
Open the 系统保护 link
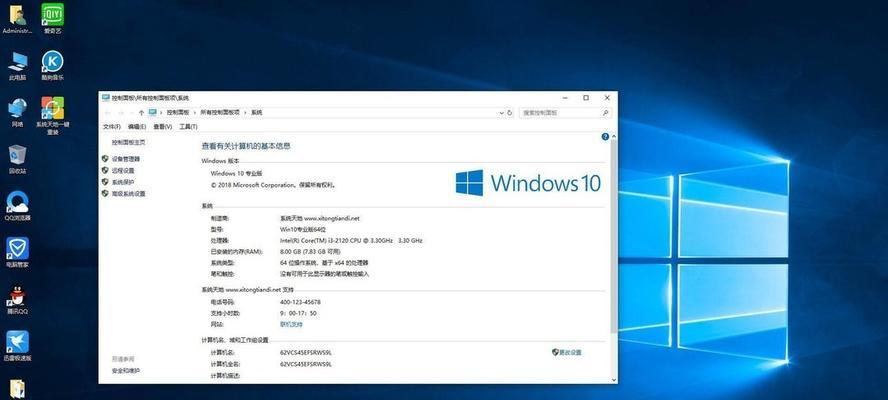123,182
